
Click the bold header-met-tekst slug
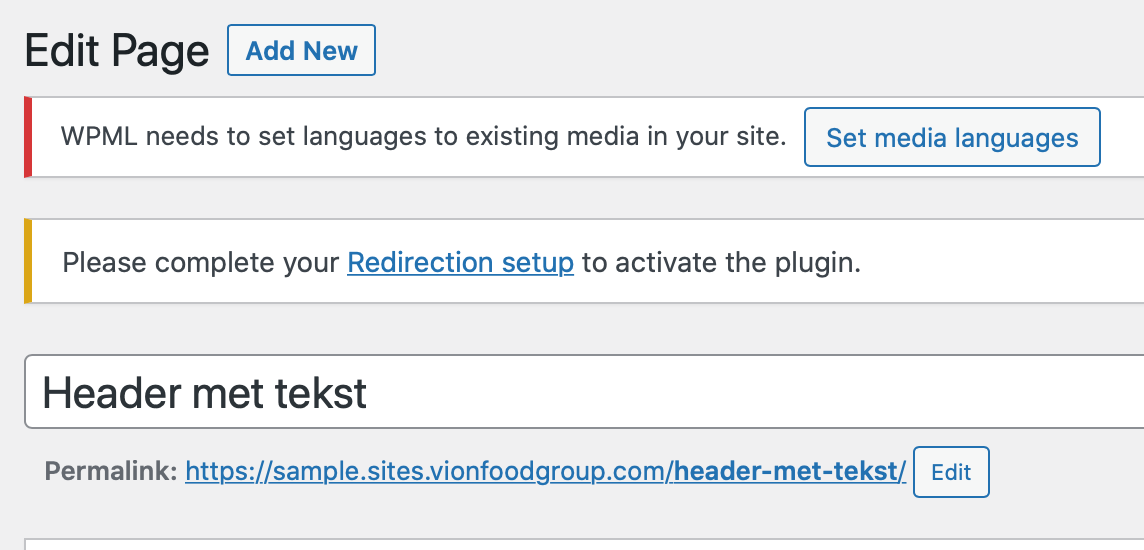coord(790,471)
